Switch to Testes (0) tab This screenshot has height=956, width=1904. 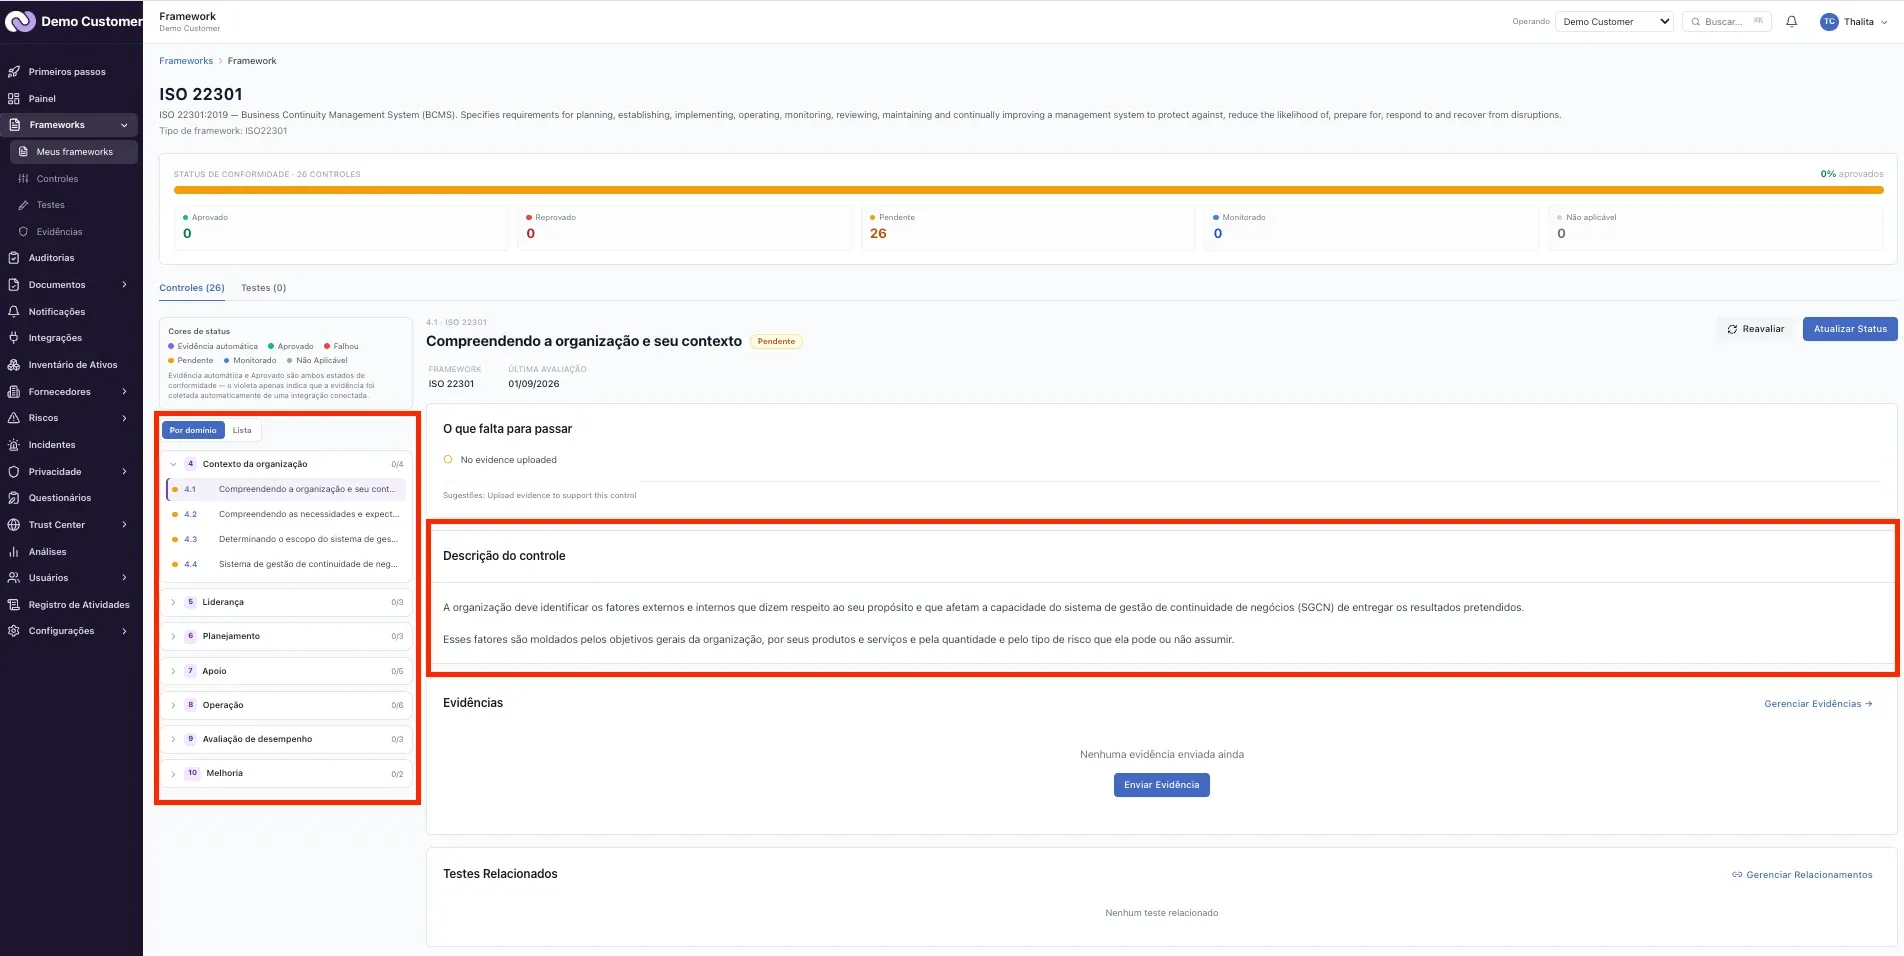click(263, 288)
